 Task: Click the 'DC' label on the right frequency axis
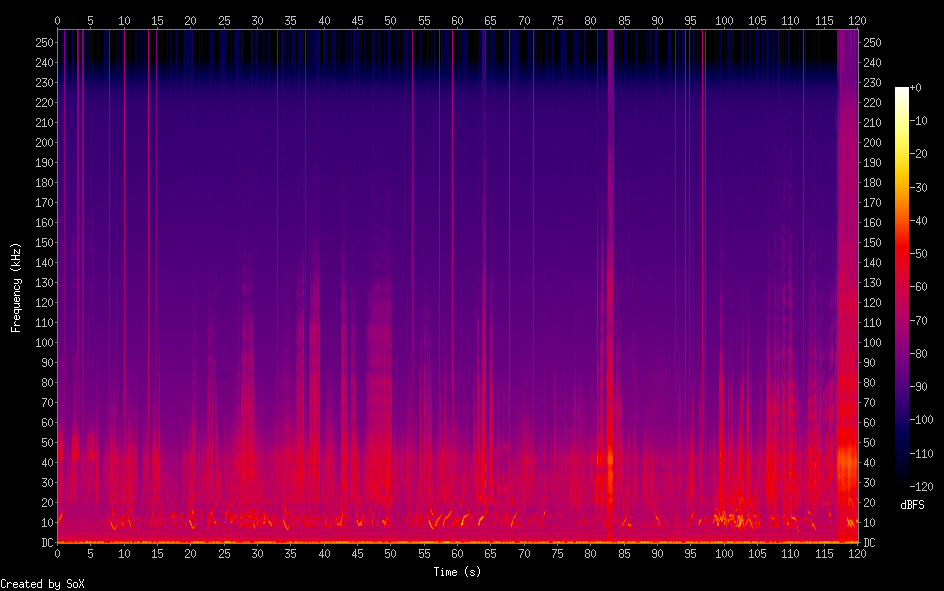coord(869,543)
